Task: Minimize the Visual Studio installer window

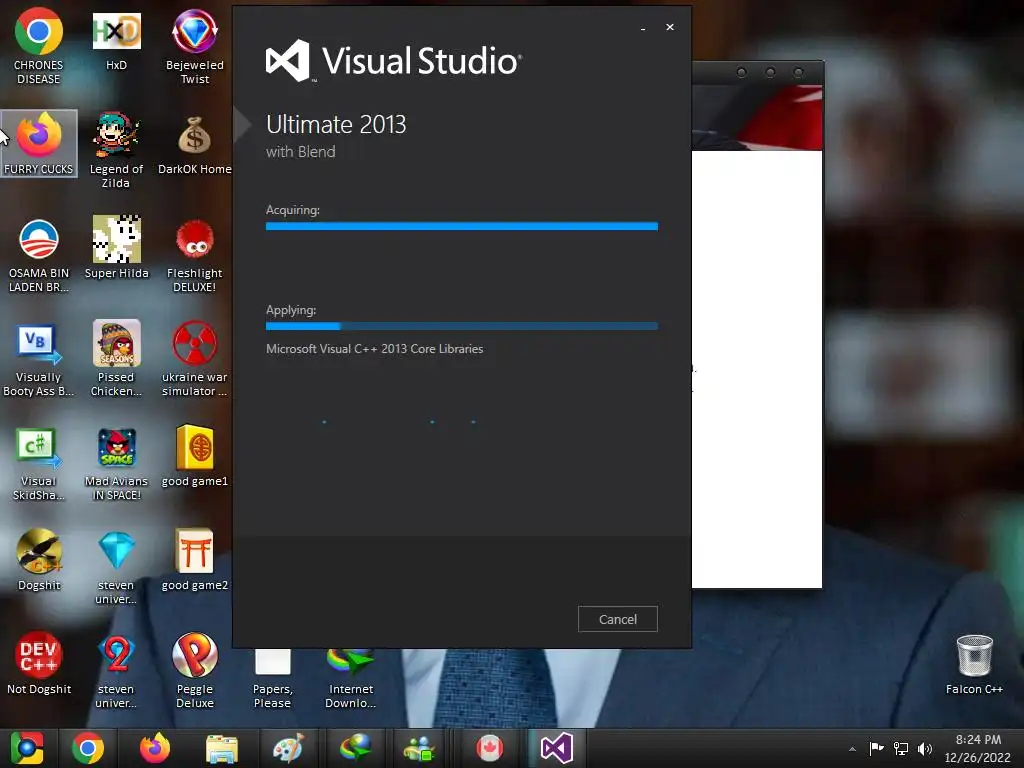Action: (x=643, y=27)
